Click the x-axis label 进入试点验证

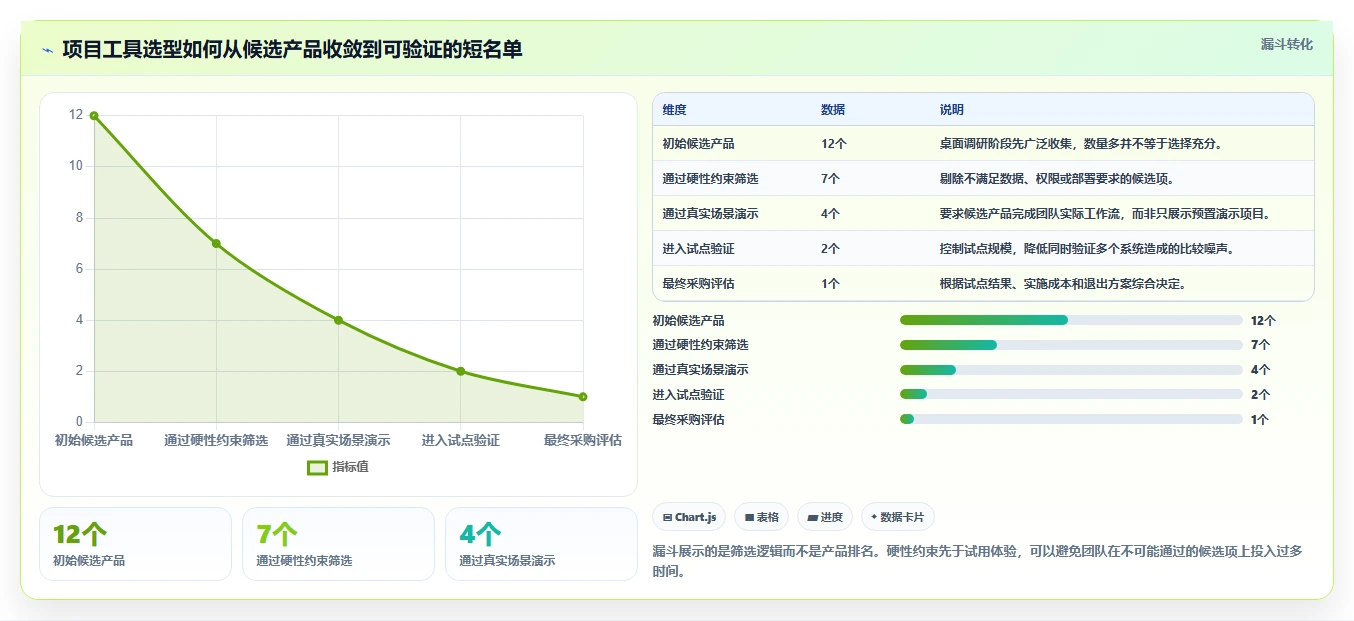tap(461, 440)
